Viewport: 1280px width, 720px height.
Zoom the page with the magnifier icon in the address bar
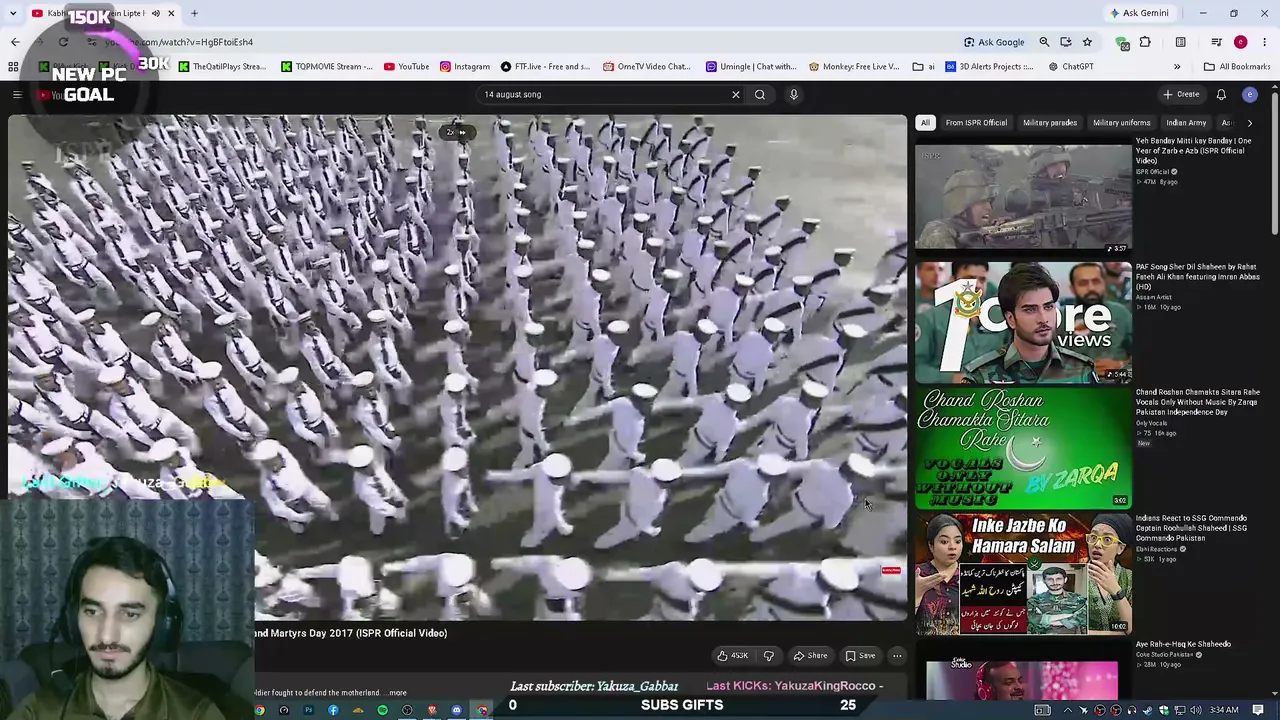click(1044, 42)
